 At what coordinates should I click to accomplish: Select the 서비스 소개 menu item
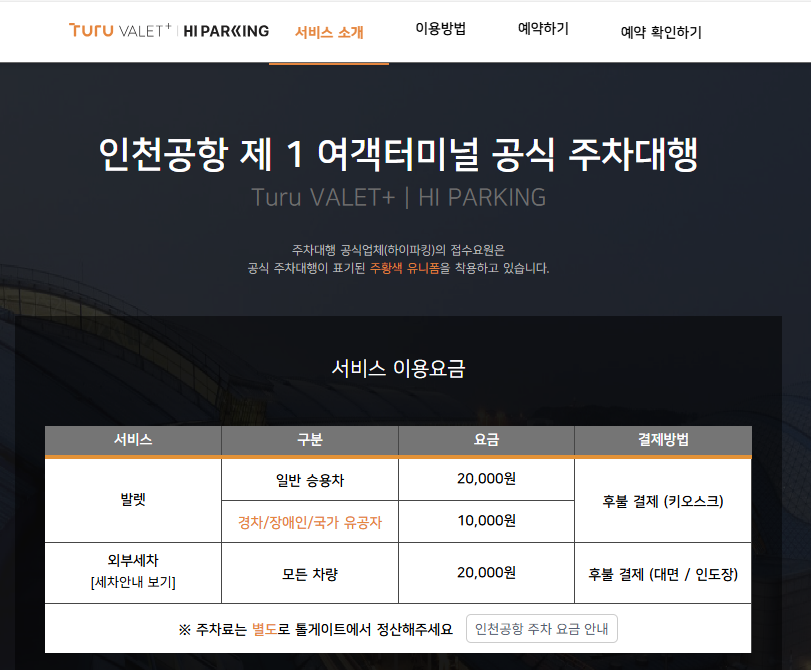coord(328,31)
